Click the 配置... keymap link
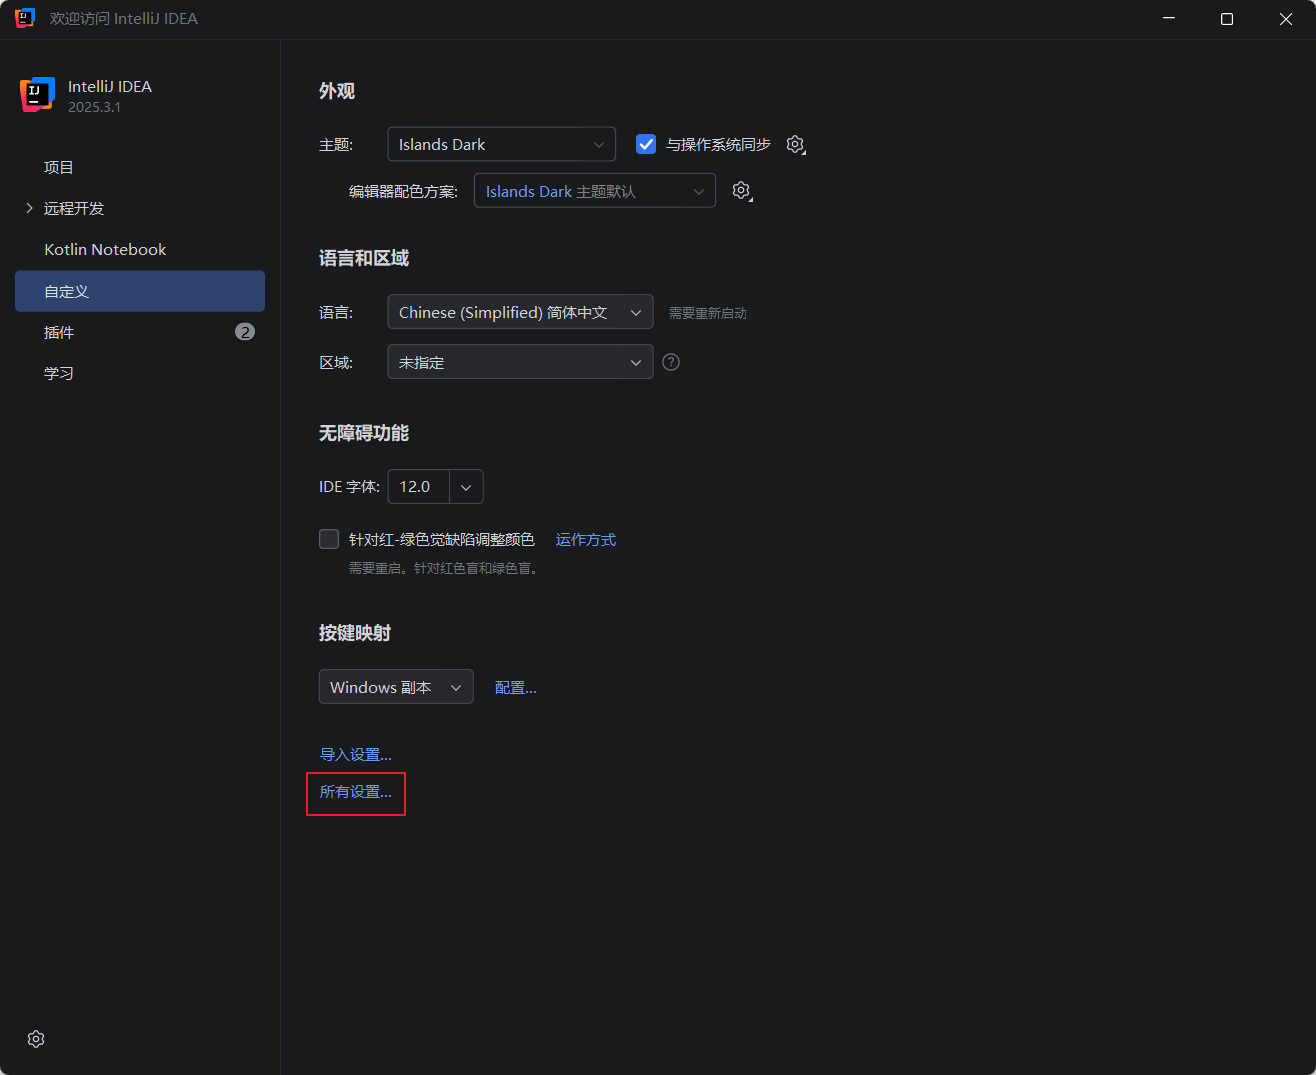 516,688
